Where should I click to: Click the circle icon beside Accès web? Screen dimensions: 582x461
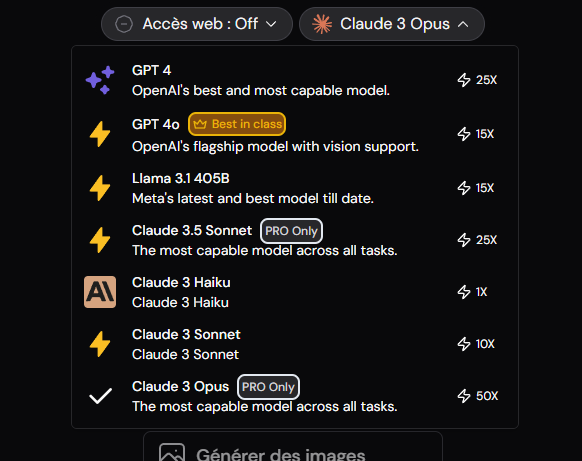[124, 24]
